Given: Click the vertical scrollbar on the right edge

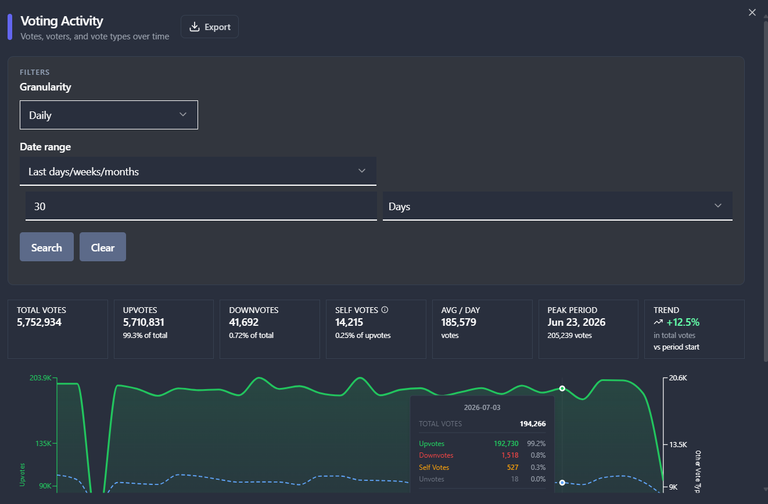Looking at the screenshot, I should tap(766, 191).
